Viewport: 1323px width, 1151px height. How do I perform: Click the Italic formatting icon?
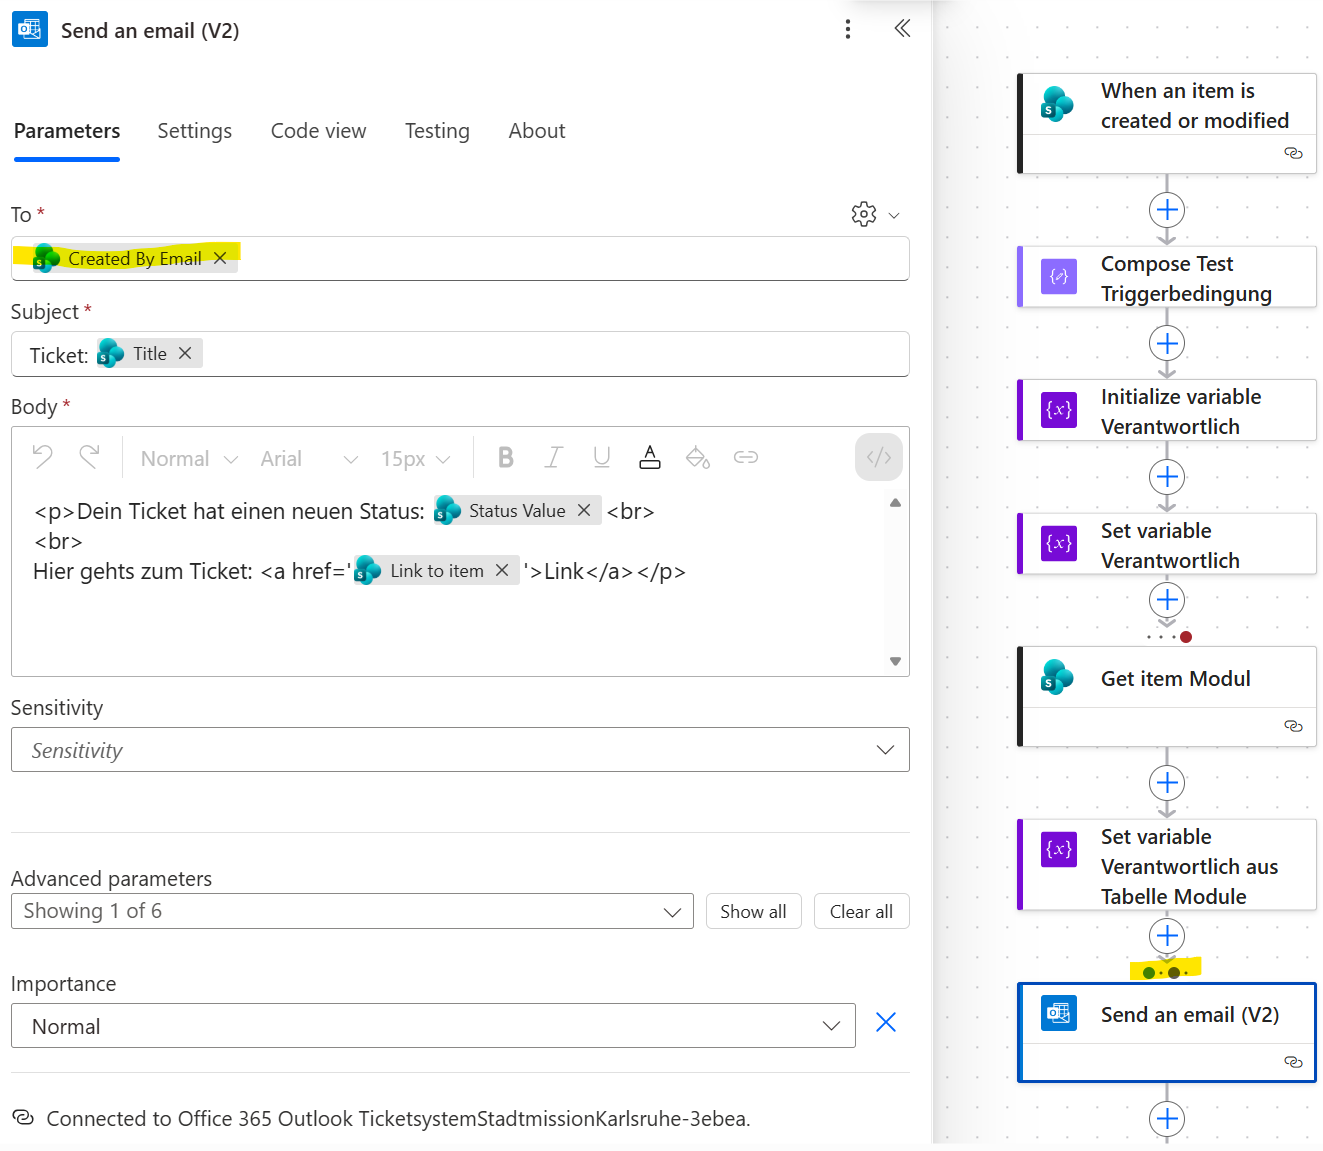pyautogui.click(x=553, y=458)
